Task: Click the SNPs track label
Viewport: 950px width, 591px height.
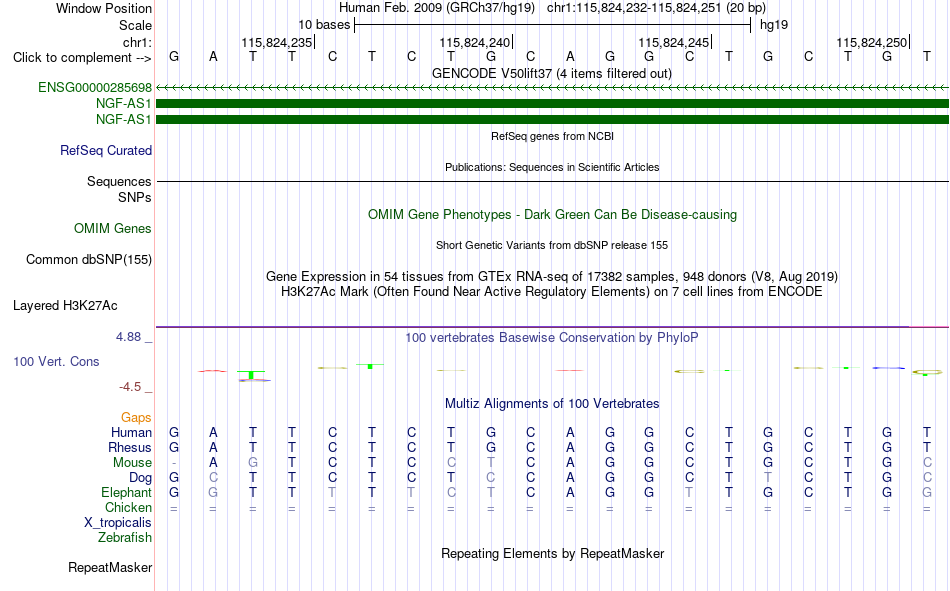Action: click(x=135, y=197)
